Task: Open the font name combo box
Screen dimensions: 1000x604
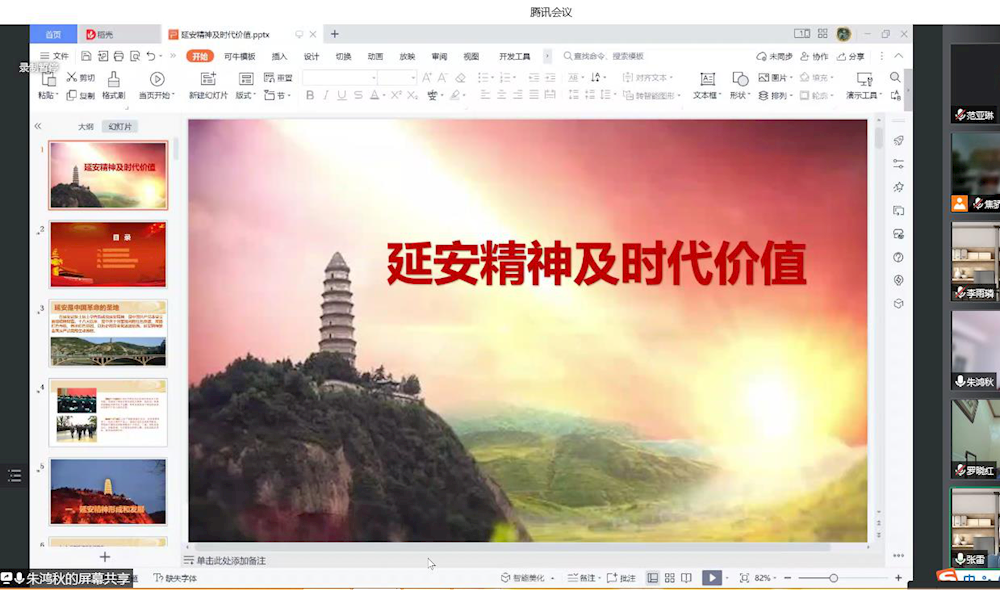Action: (340, 78)
